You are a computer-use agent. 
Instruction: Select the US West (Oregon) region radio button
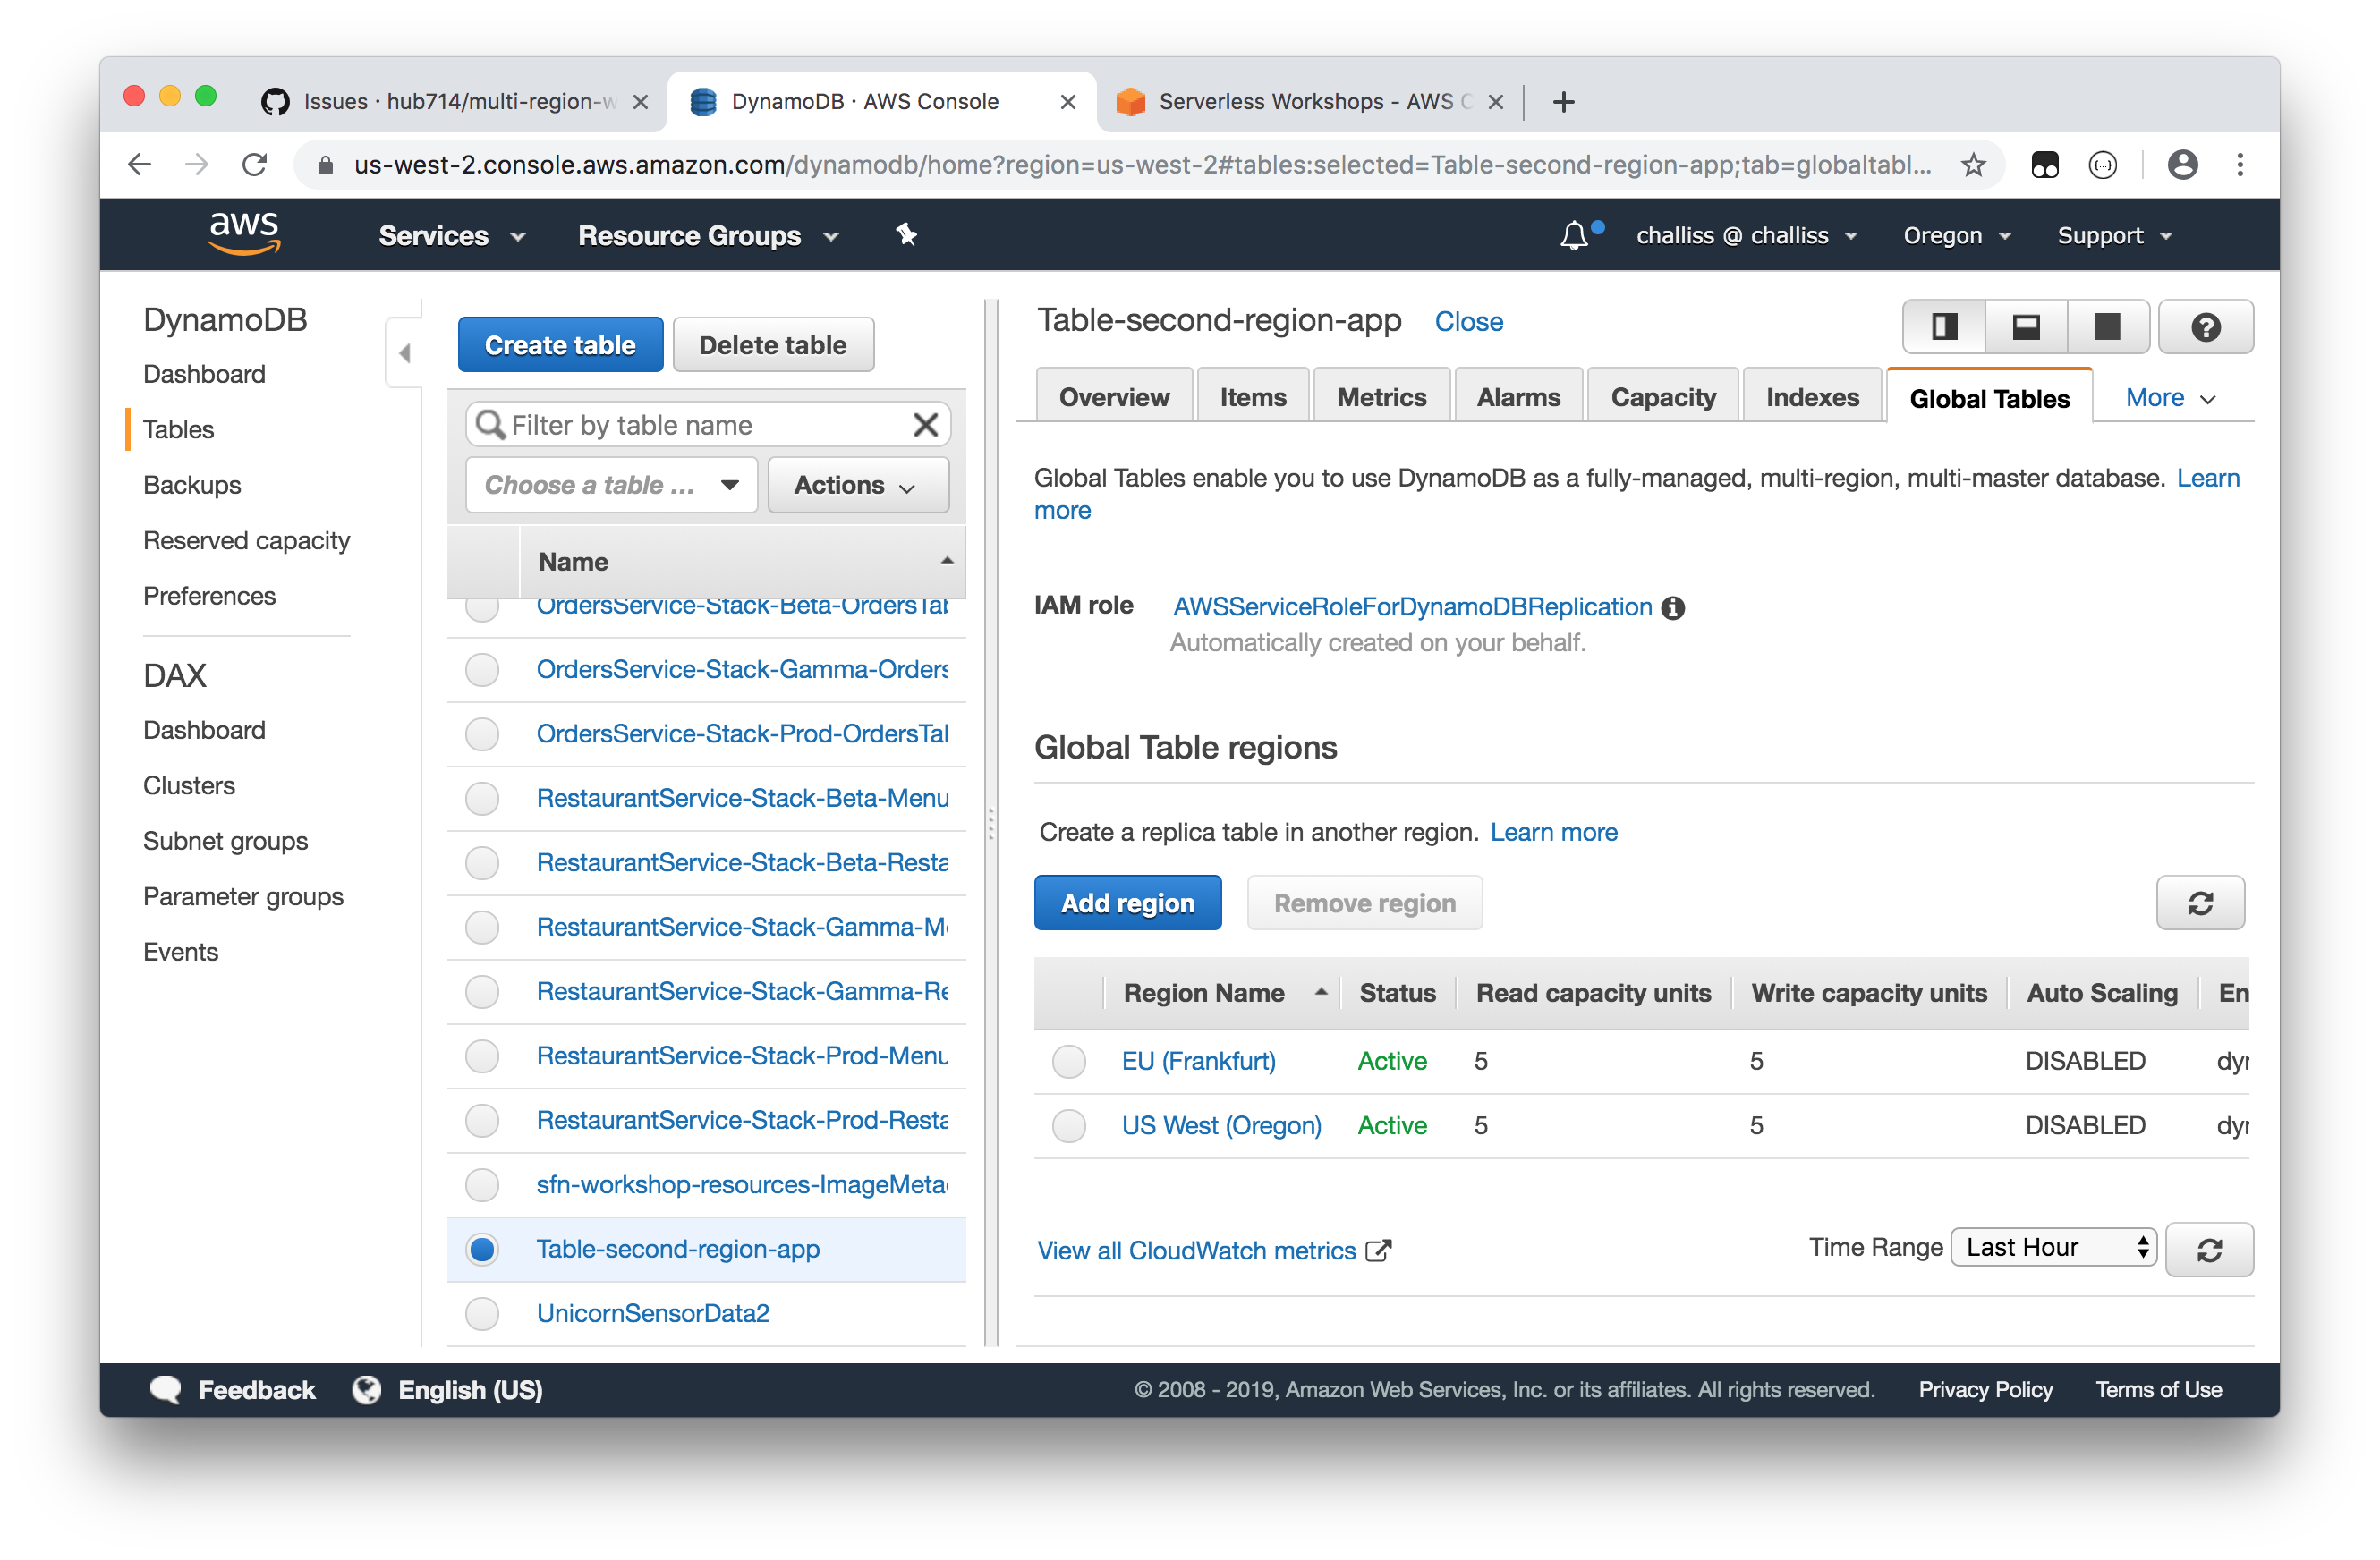[1069, 1126]
